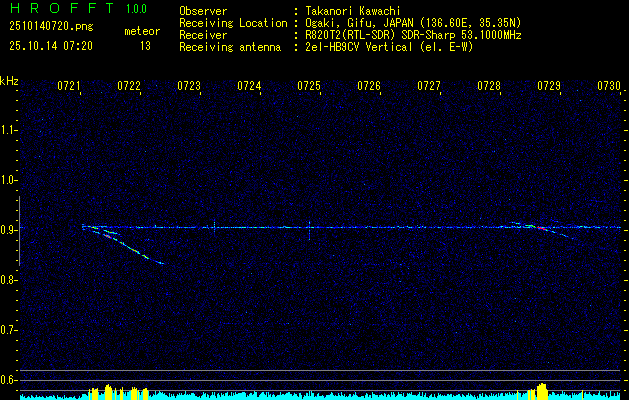Viewport: 629px width, 400px height.
Task: Click the timestamp 25.10.14 07:20
Action: pyautogui.click(x=51, y=46)
